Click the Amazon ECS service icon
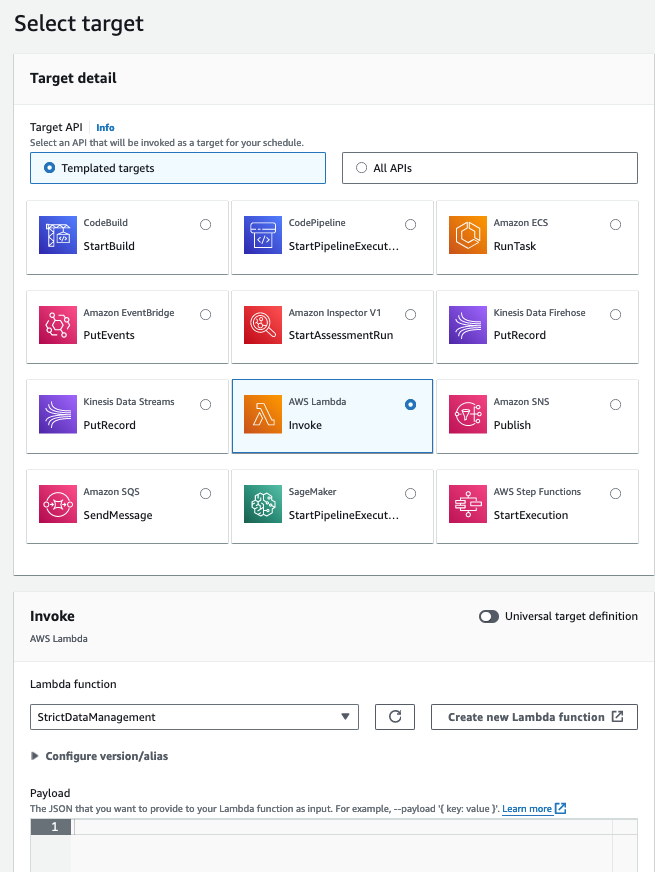 coord(468,235)
